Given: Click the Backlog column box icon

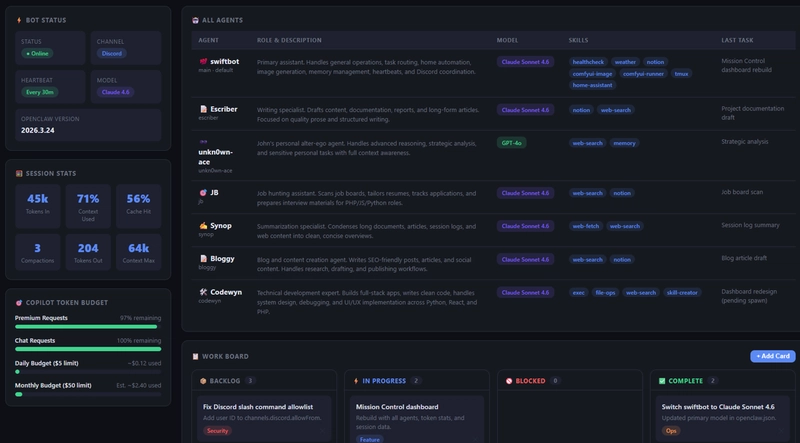Looking at the screenshot, I should (x=203, y=381).
